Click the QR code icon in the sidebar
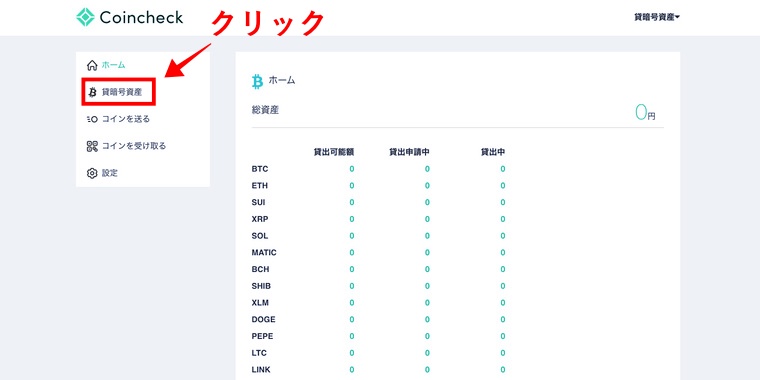The width and height of the screenshot is (760, 380). point(92,146)
